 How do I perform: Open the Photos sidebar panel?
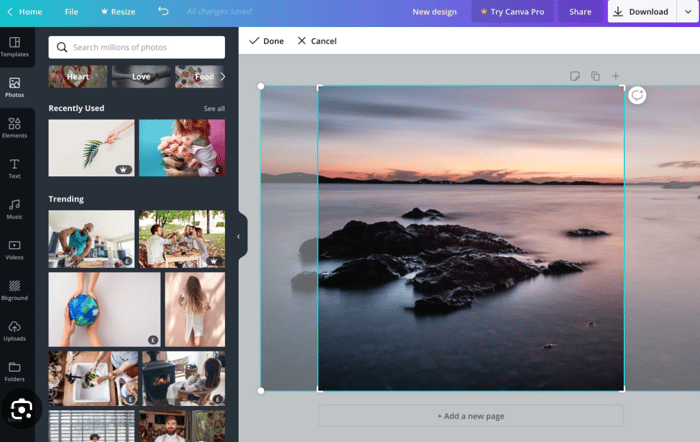pyautogui.click(x=15, y=88)
